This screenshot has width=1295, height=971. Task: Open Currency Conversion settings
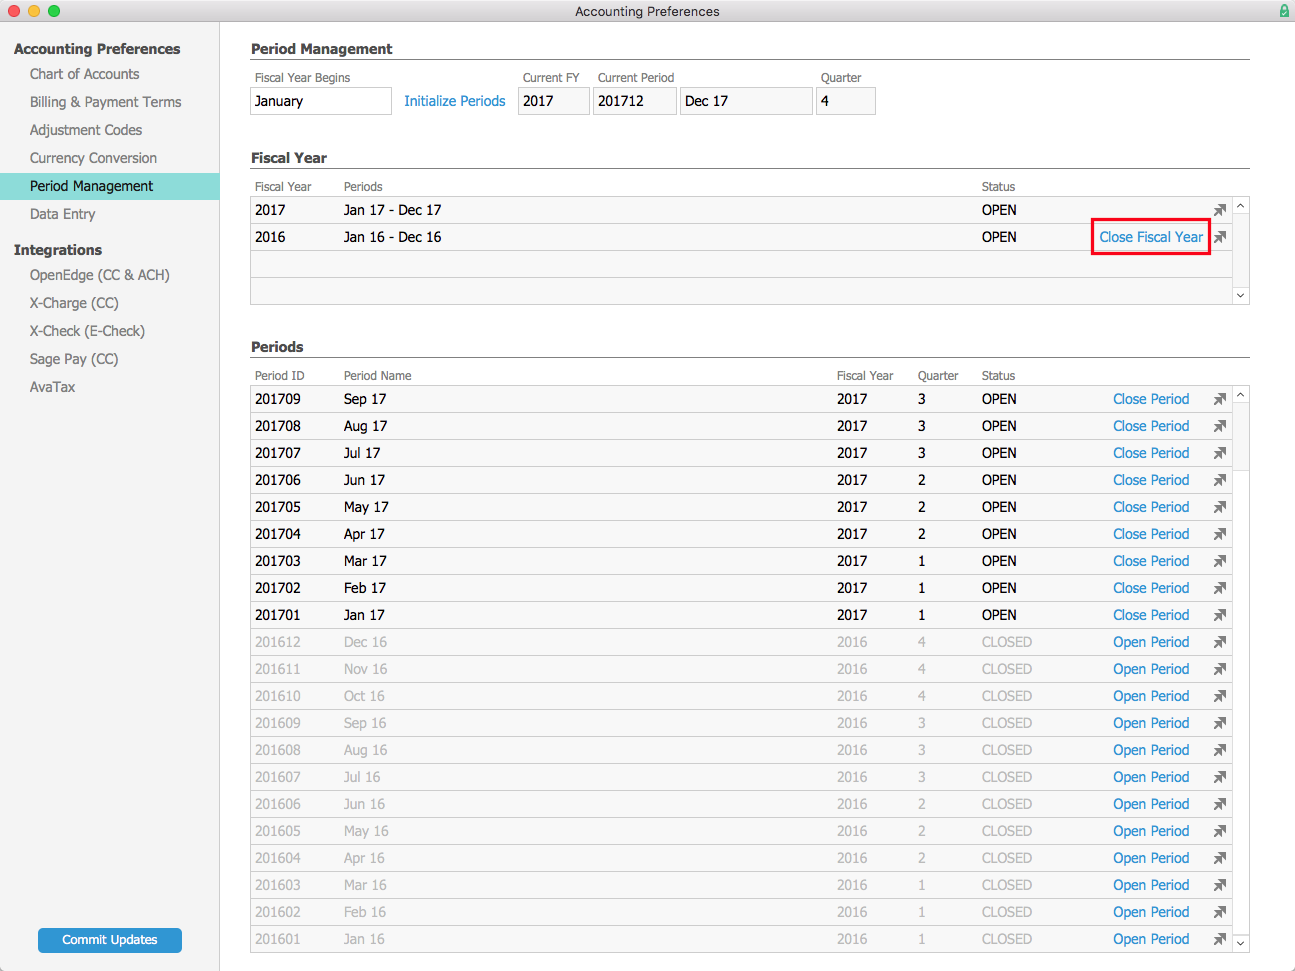(x=94, y=158)
